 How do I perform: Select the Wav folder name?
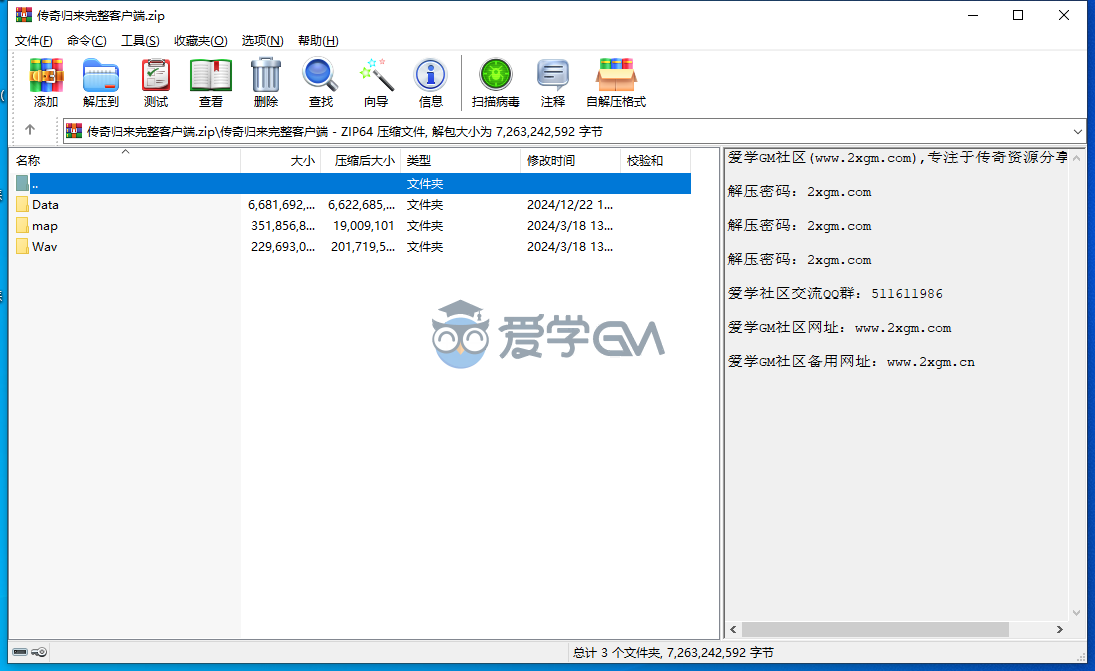point(45,246)
